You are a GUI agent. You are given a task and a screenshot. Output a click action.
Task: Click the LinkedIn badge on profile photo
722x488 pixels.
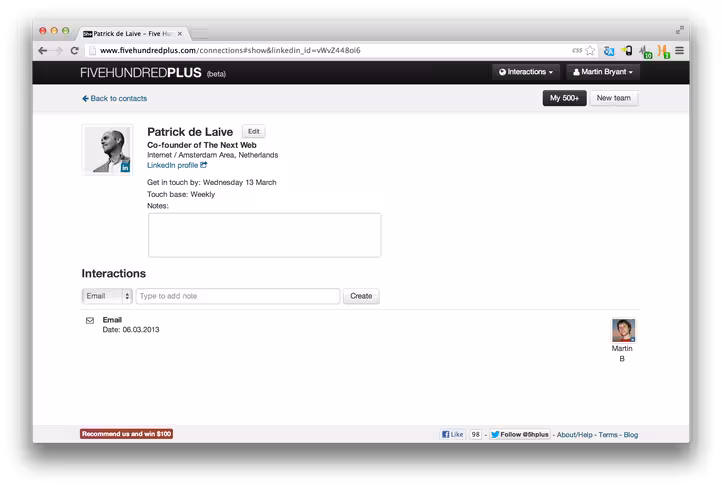point(125,168)
